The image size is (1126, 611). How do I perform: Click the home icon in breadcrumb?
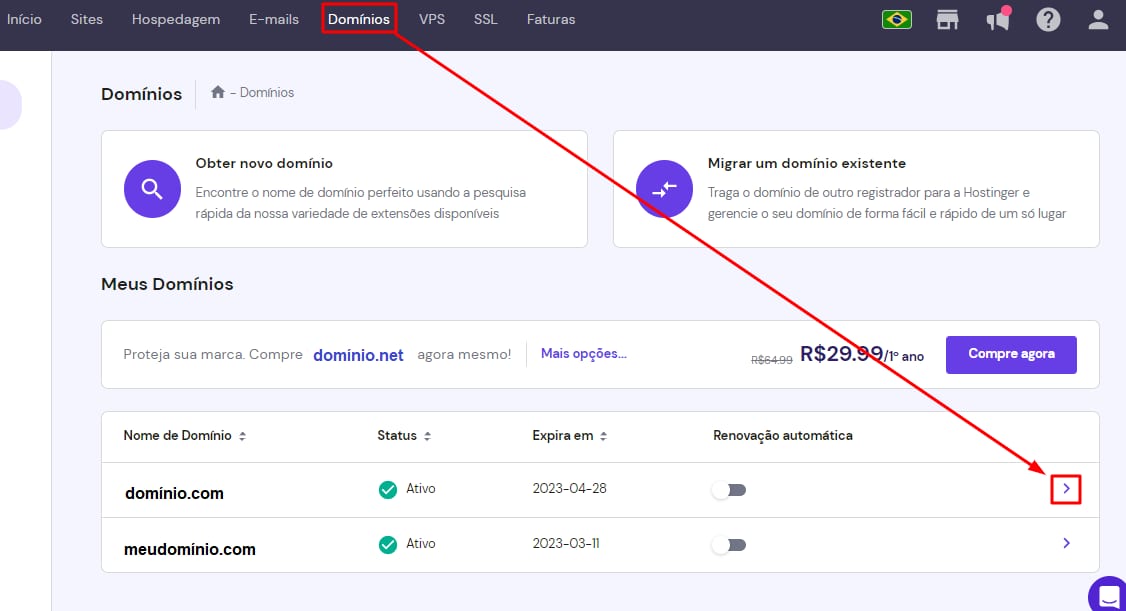(218, 92)
